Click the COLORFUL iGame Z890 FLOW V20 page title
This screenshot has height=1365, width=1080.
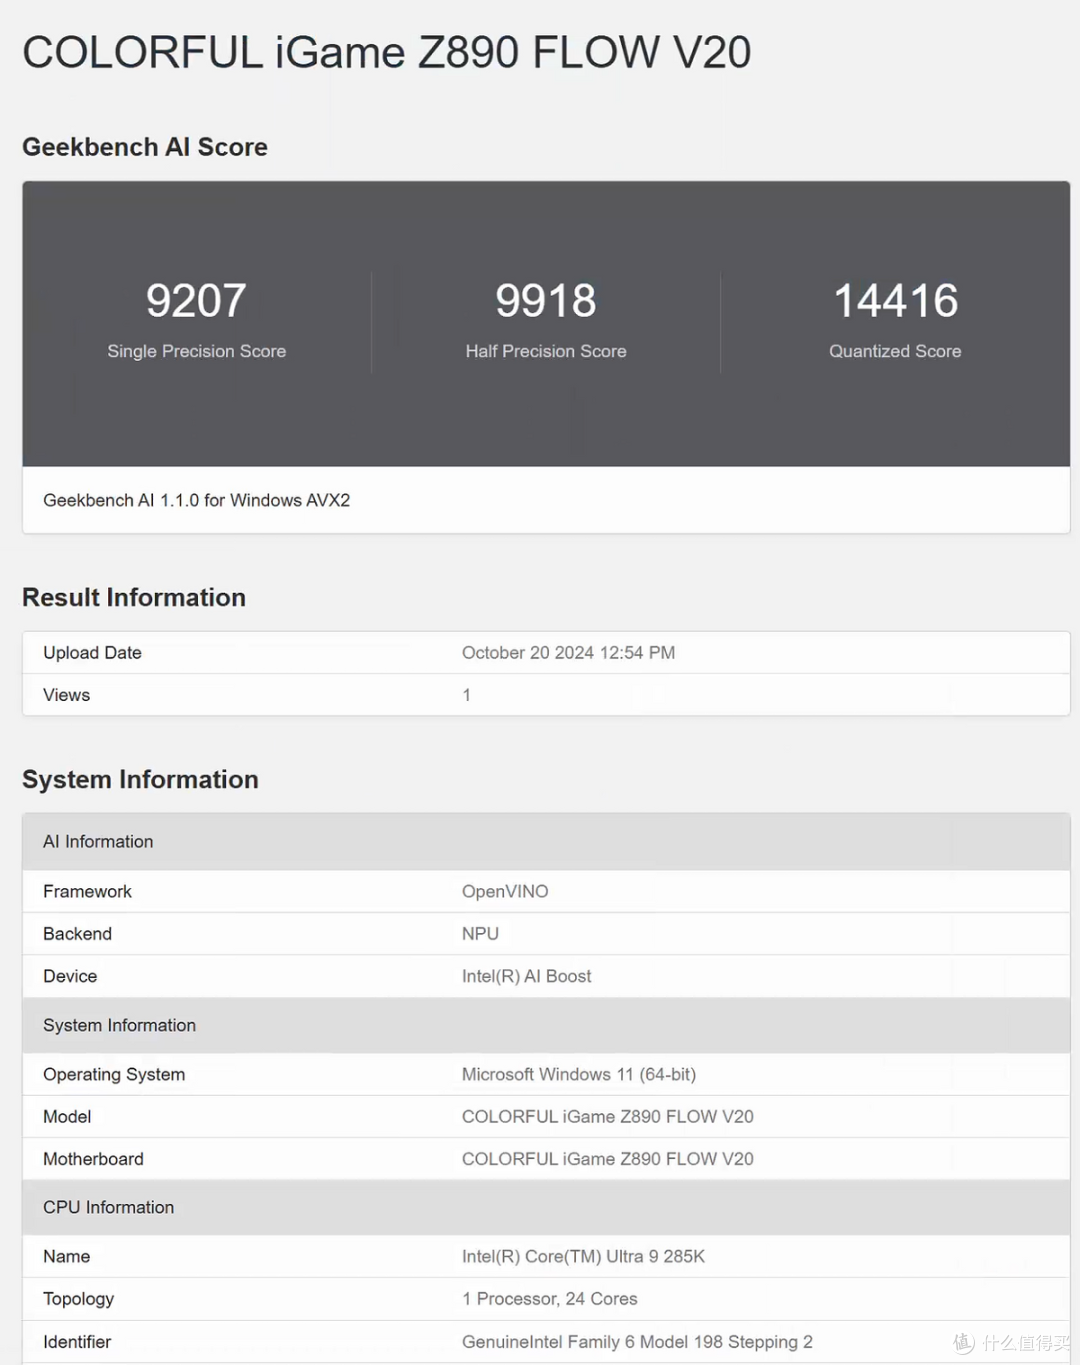(386, 53)
